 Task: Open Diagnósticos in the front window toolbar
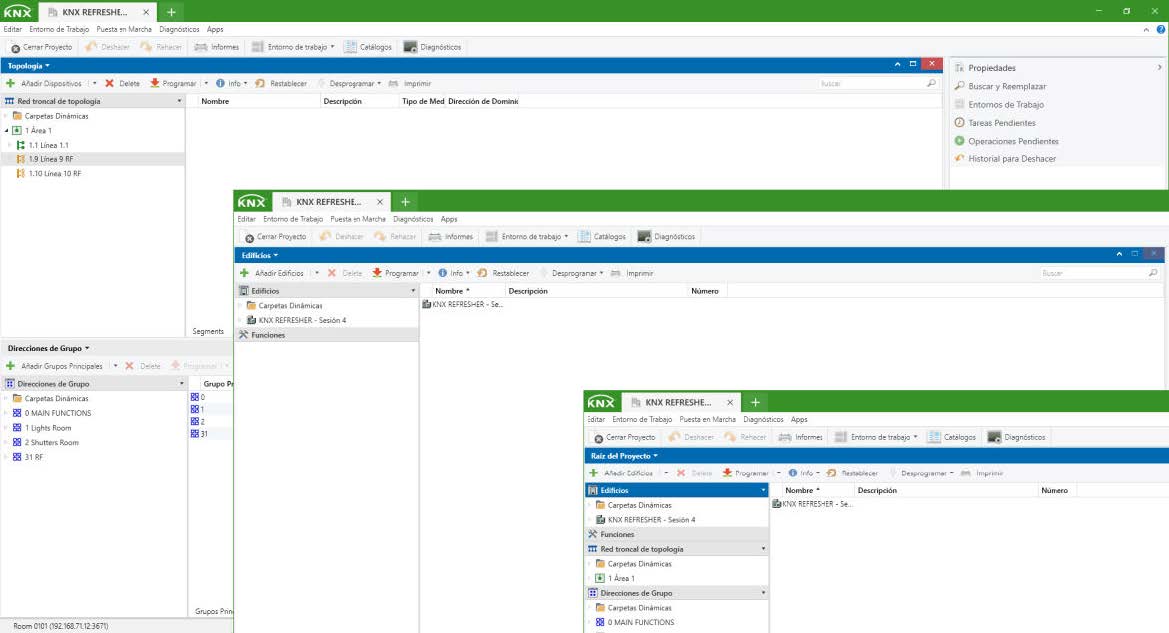[x=1016, y=437]
